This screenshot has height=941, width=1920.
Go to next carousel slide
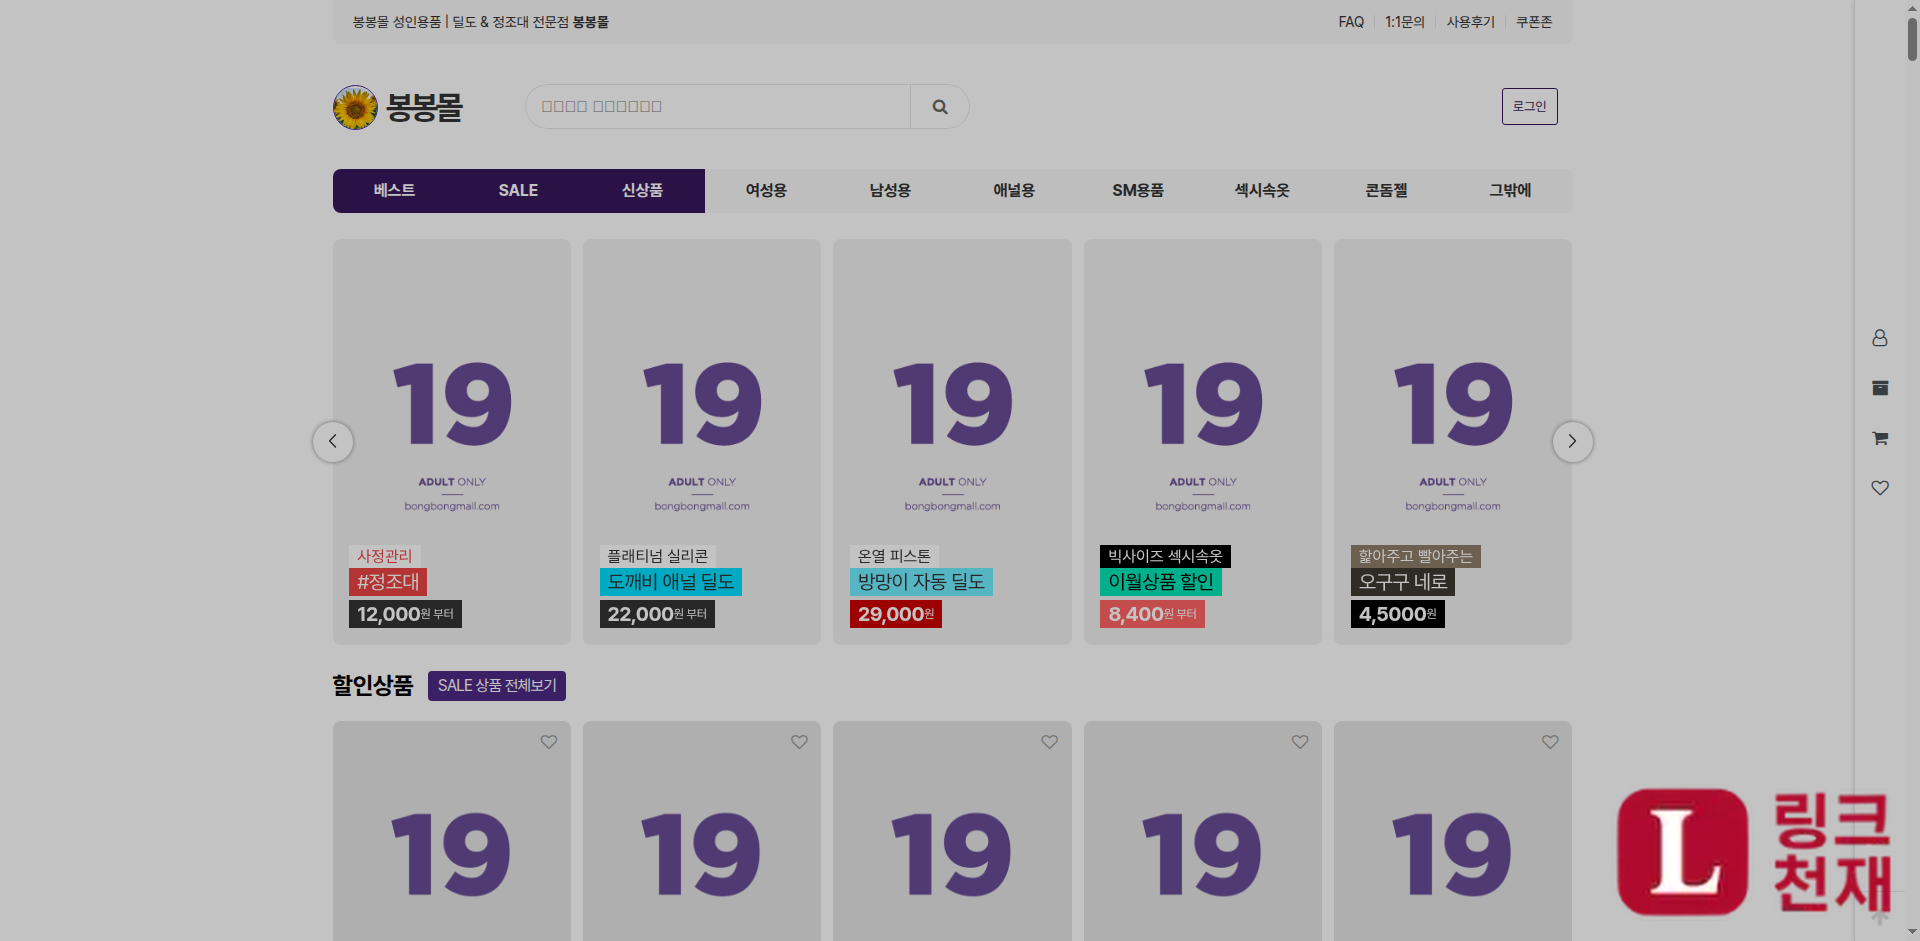1572,441
